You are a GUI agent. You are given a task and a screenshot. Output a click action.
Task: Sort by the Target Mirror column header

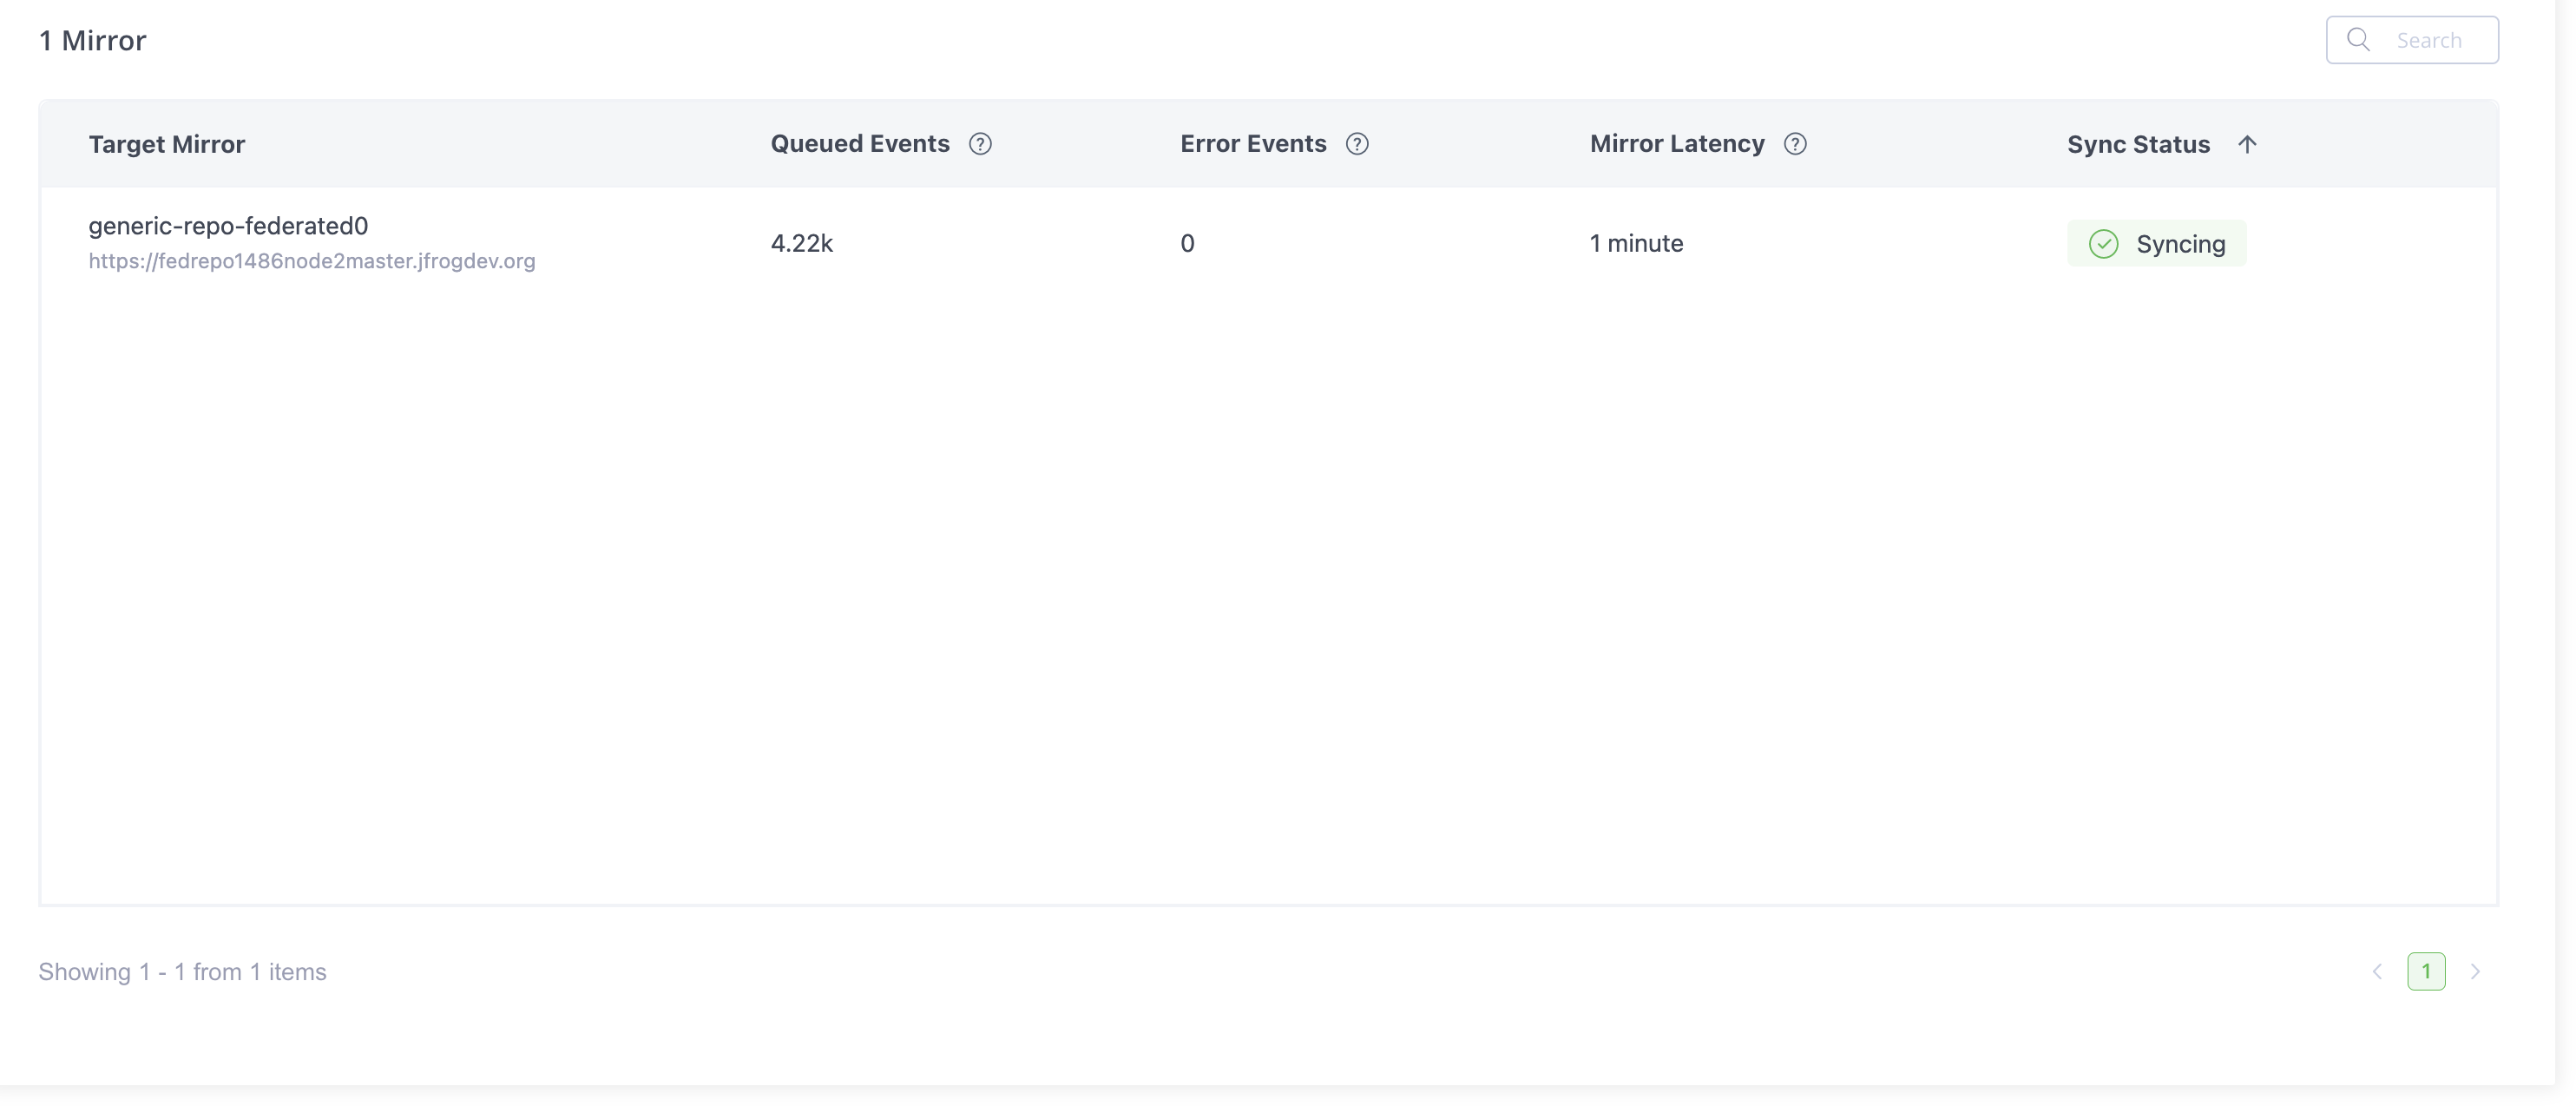pos(166,144)
